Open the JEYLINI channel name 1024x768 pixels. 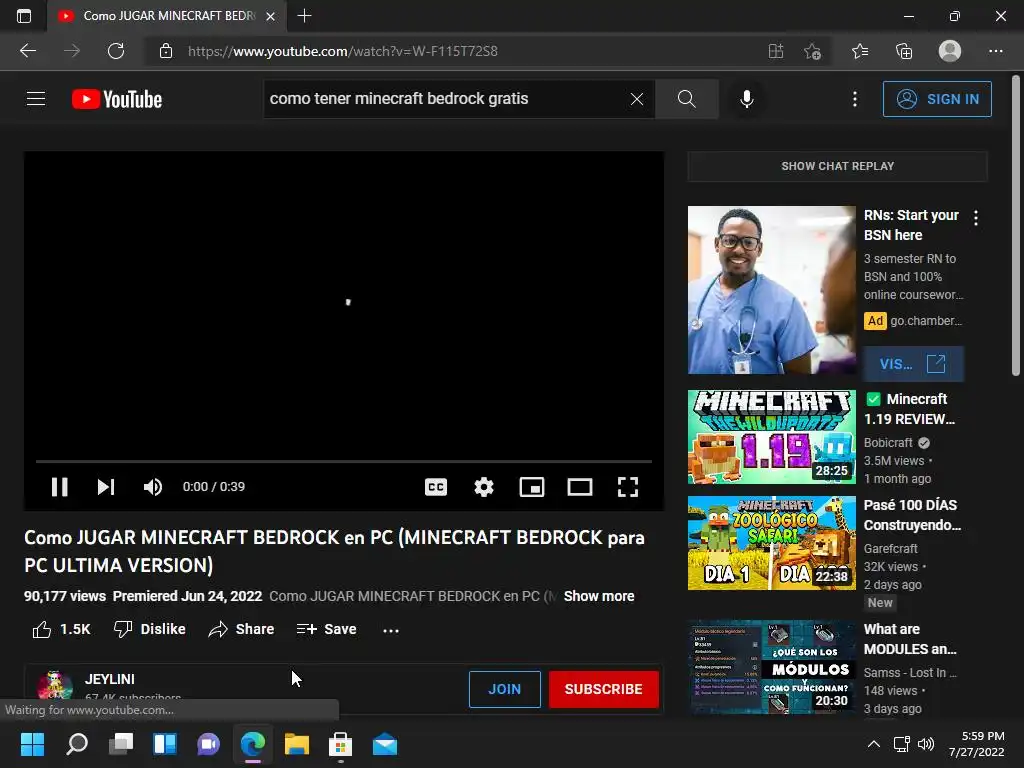click(x=110, y=679)
